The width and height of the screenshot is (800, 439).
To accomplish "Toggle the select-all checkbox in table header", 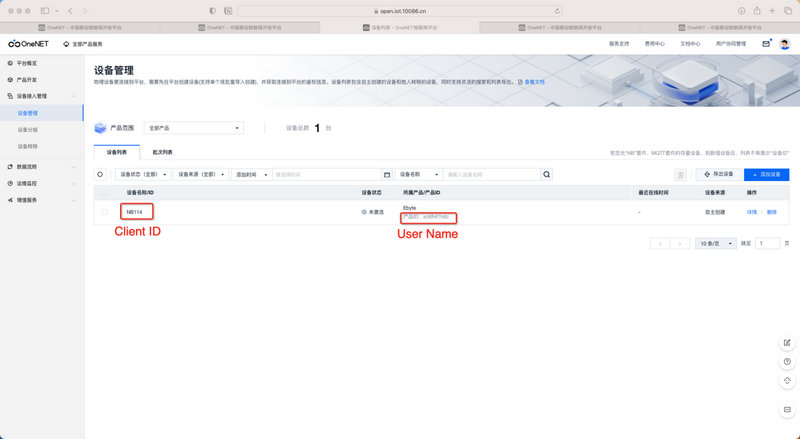I will [x=105, y=193].
